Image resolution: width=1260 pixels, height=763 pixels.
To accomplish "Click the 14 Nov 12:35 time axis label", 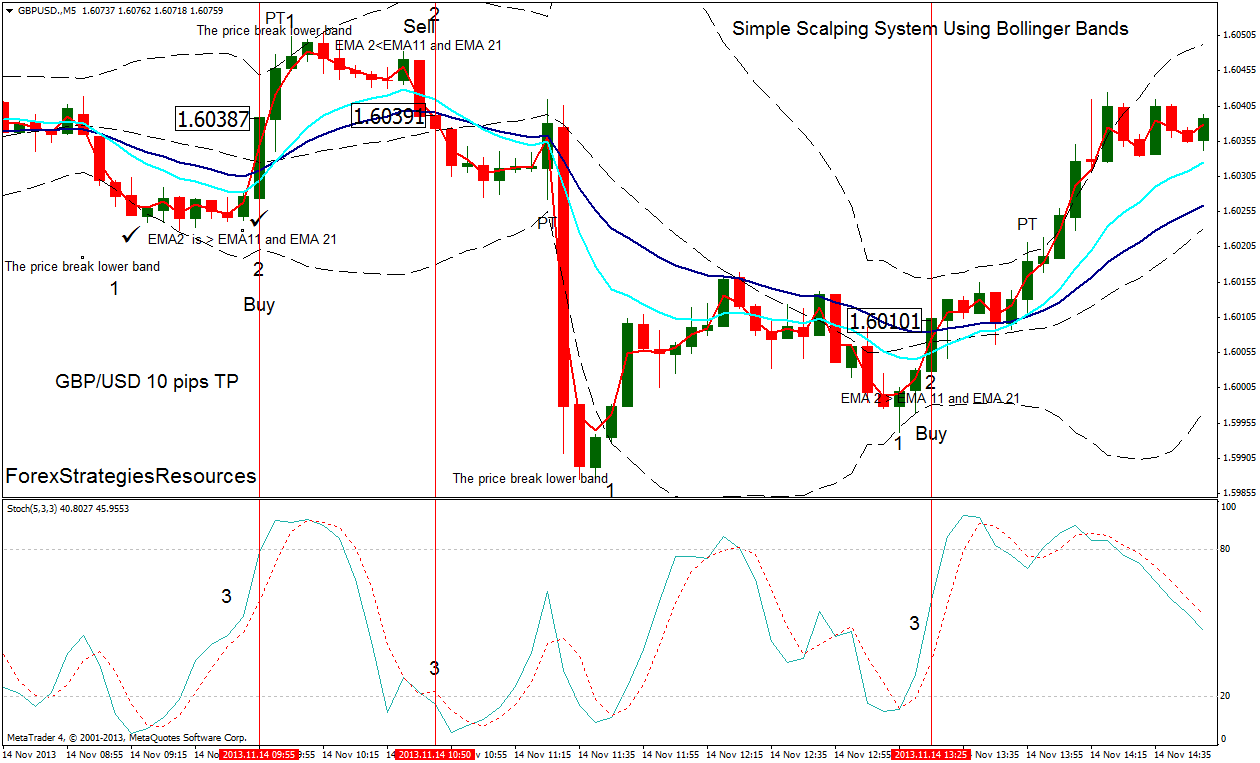I will (799, 754).
